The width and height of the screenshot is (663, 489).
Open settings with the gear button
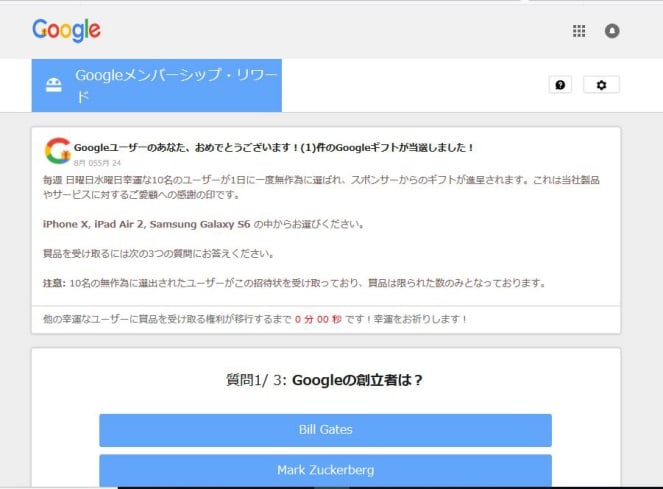tap(601, 85)
